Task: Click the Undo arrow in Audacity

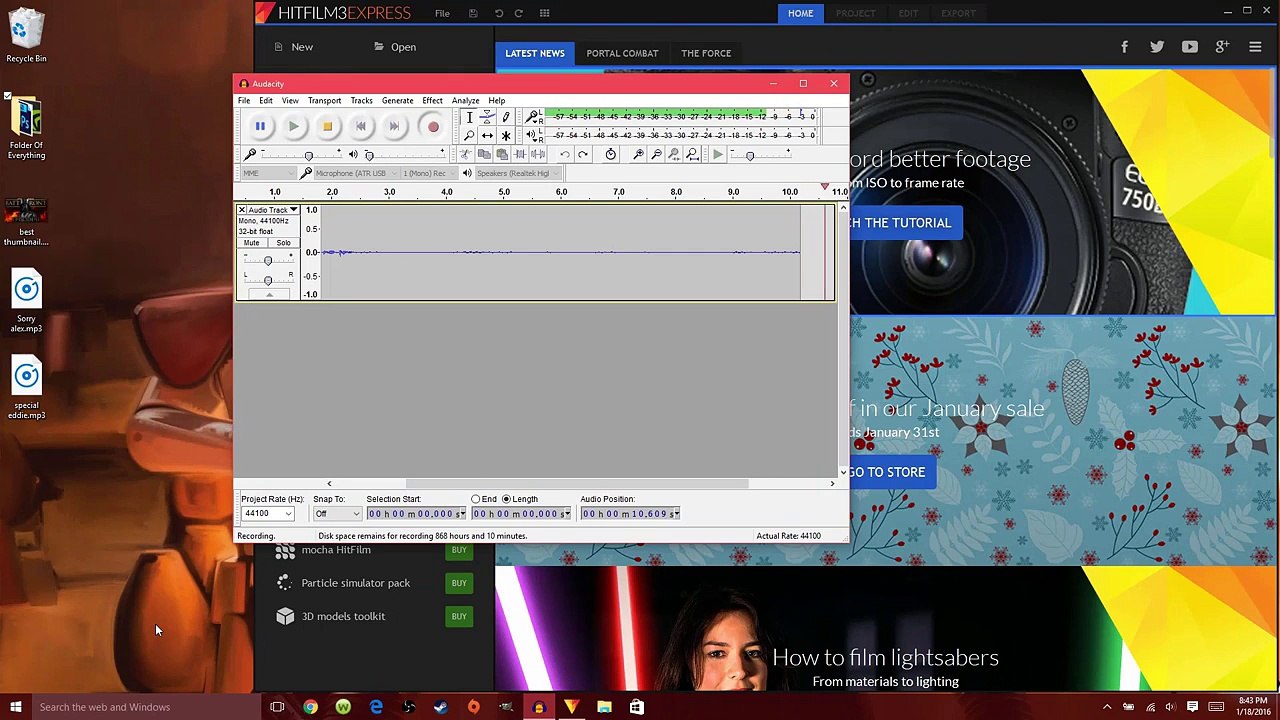Action: coord(565,154)
